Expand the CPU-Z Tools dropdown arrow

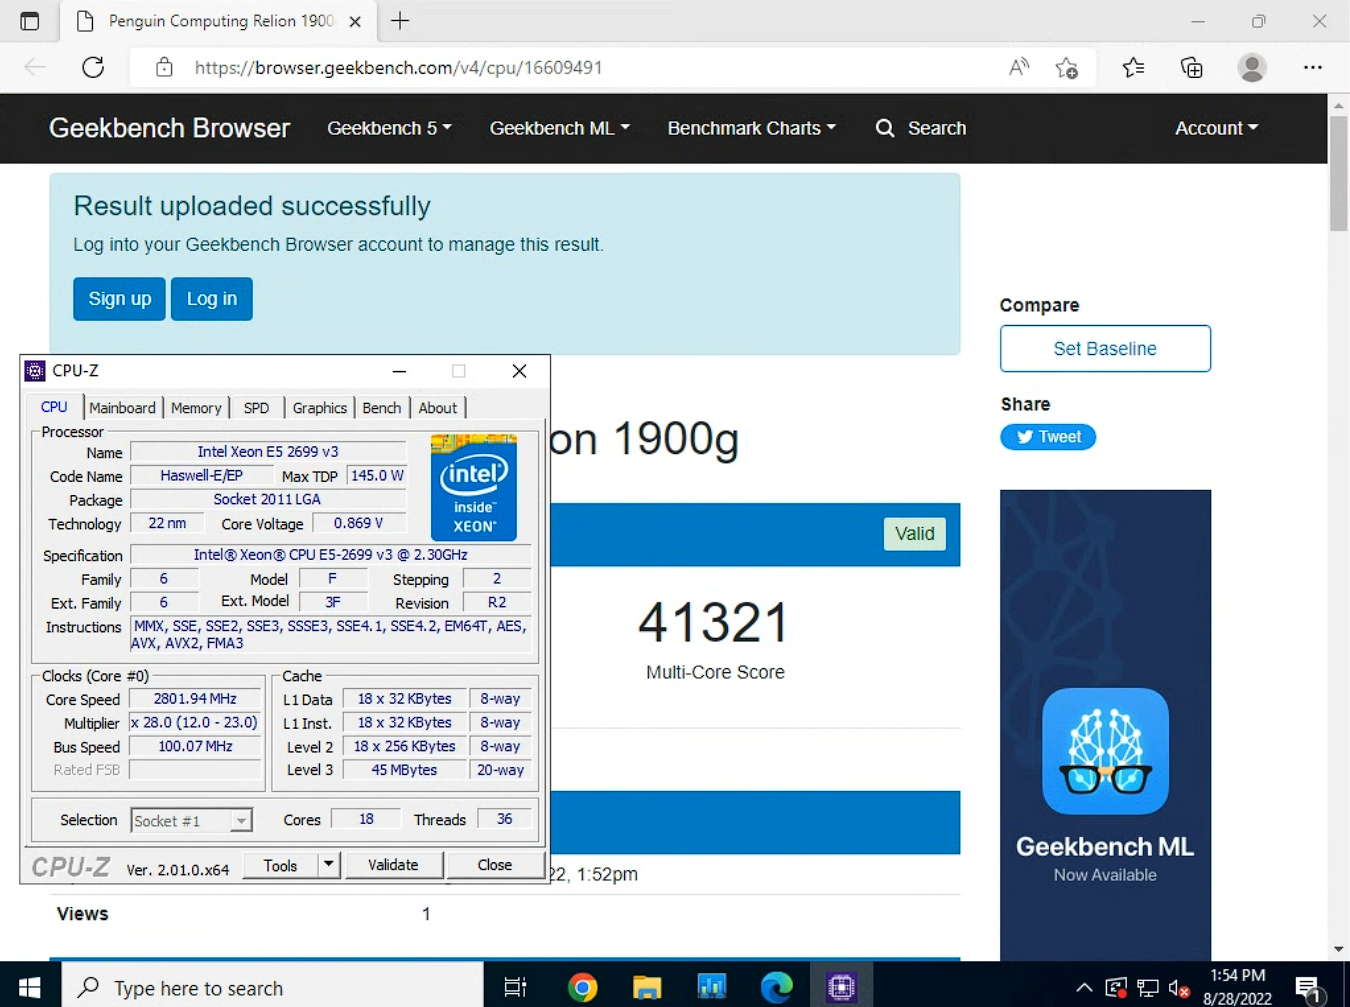pos(328,864)
